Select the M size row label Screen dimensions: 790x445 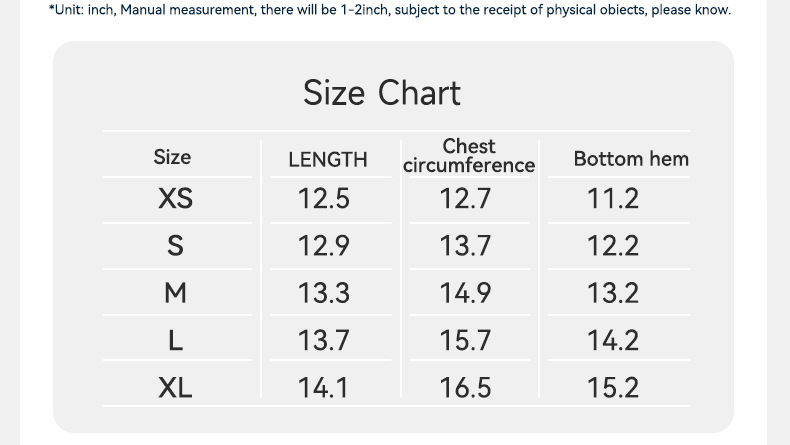175,293
